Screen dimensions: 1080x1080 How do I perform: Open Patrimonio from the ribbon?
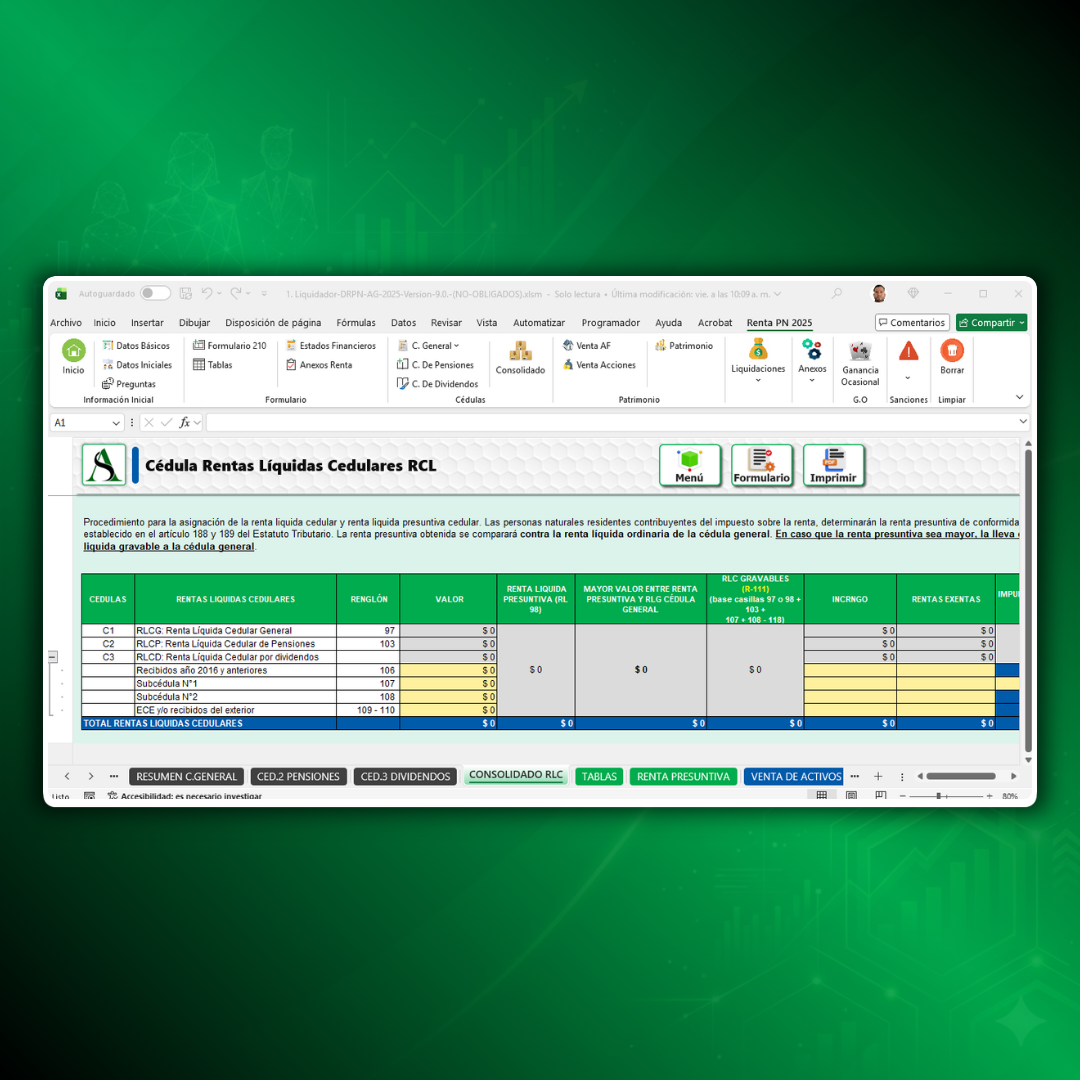click(684, 346)
